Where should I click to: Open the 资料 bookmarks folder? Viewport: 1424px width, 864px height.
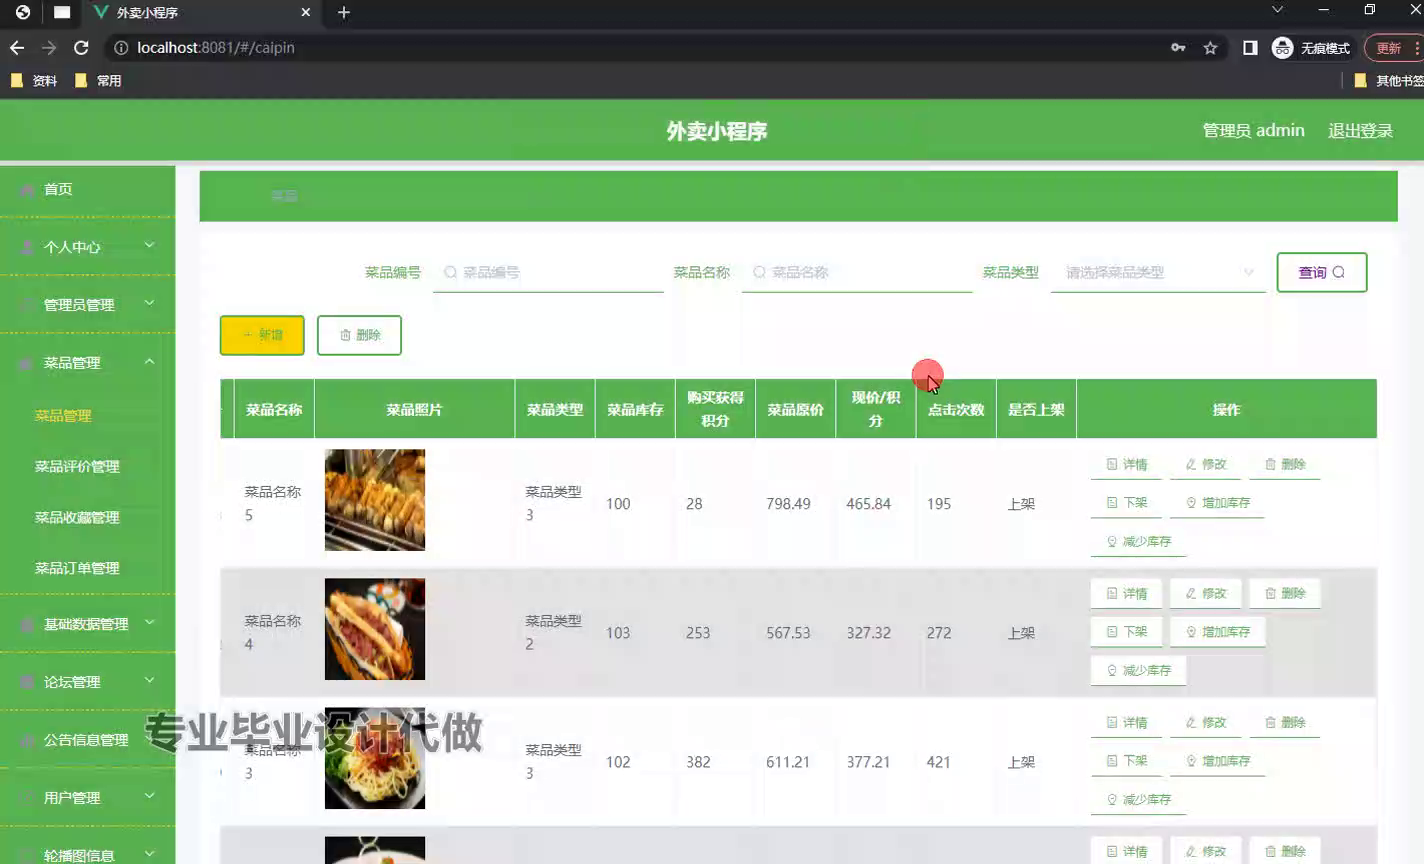tap(34, 81)
